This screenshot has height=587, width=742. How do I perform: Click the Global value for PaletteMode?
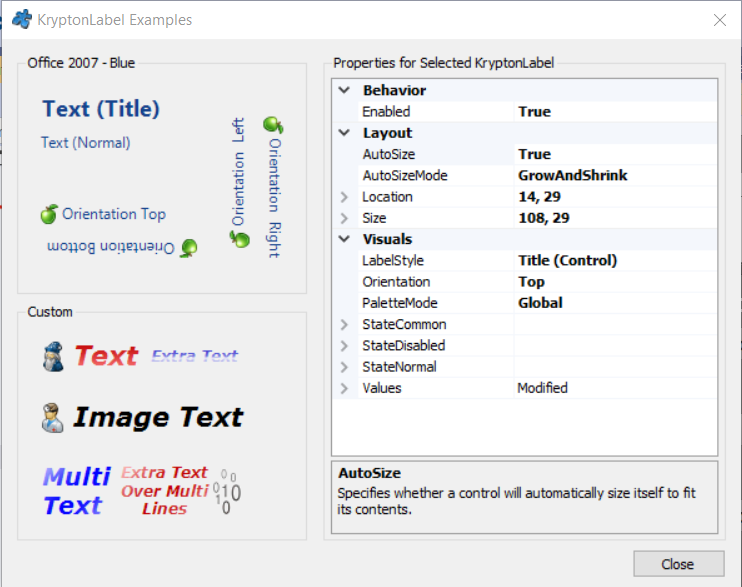click(540, 303)
